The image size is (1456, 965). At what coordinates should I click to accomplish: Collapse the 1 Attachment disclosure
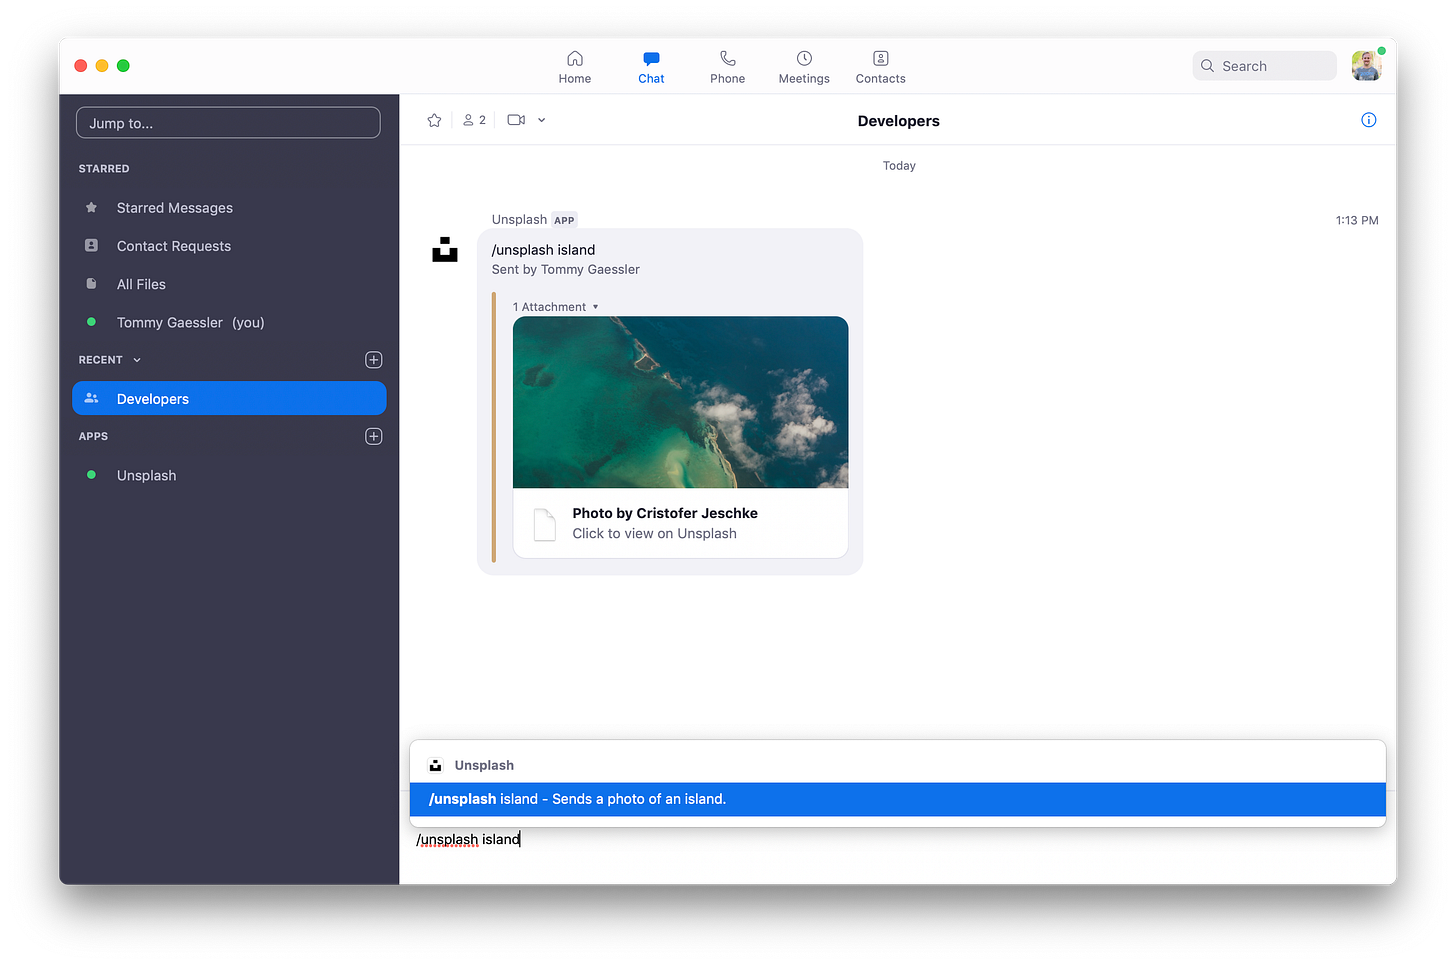pos(595,306)
